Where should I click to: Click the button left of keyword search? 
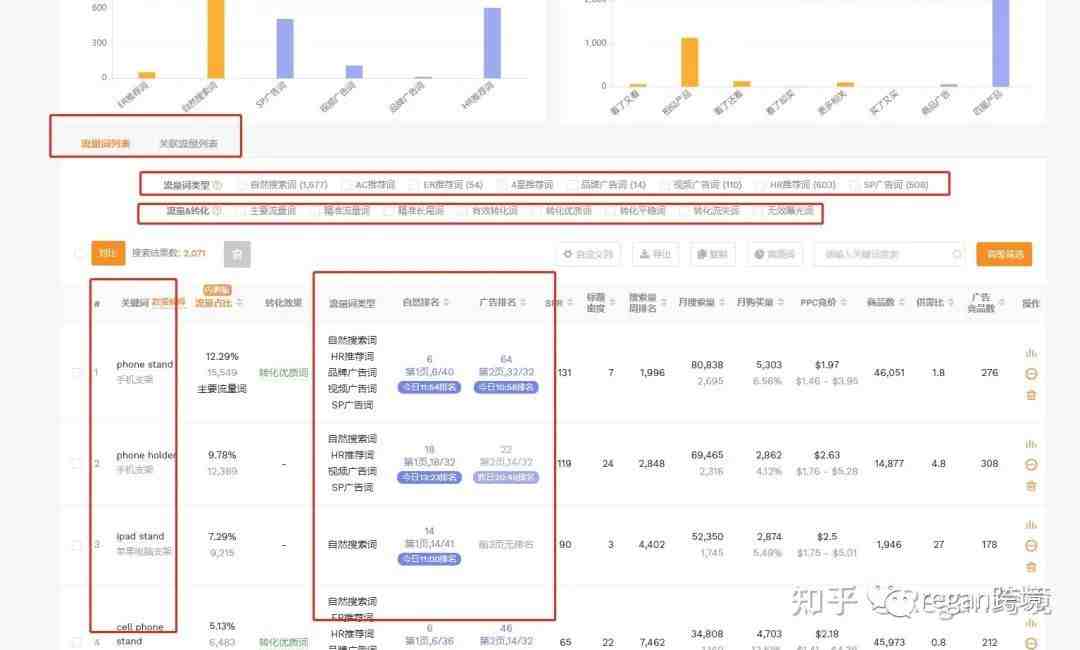point(774,254)
